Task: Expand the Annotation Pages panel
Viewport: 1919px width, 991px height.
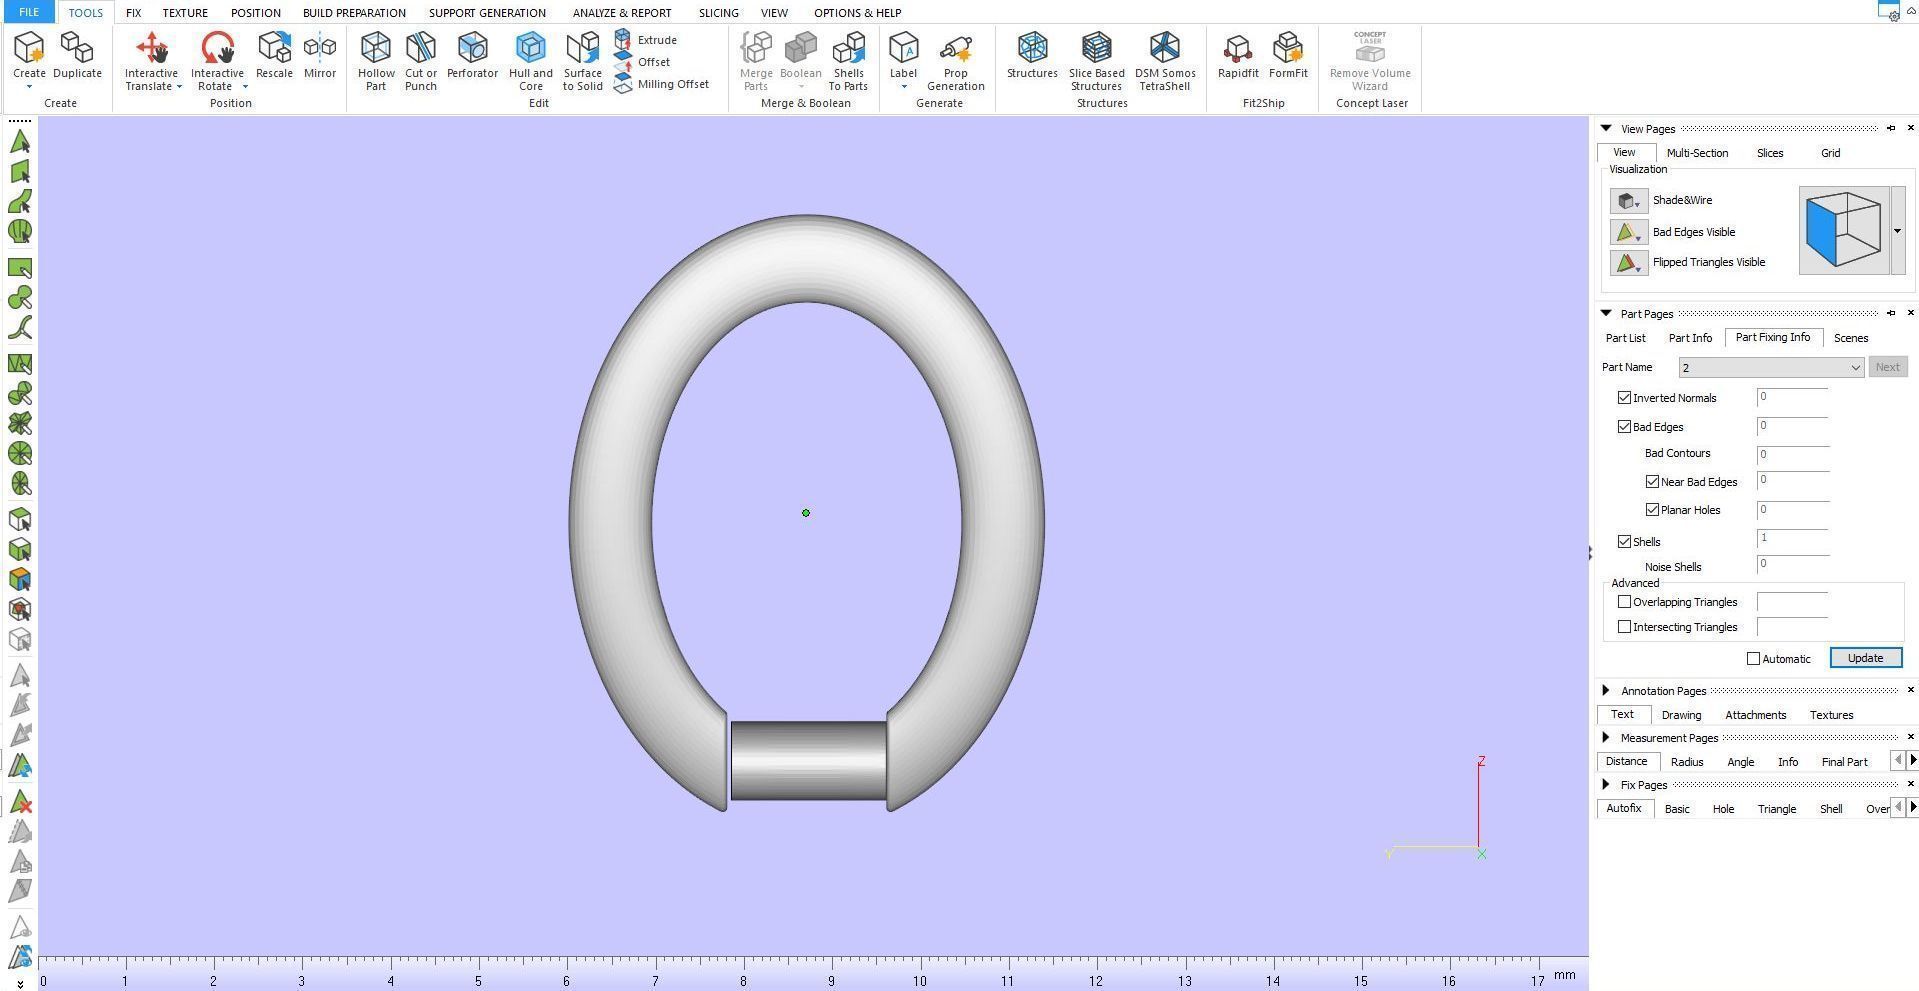Action: tap(1606, 691)
